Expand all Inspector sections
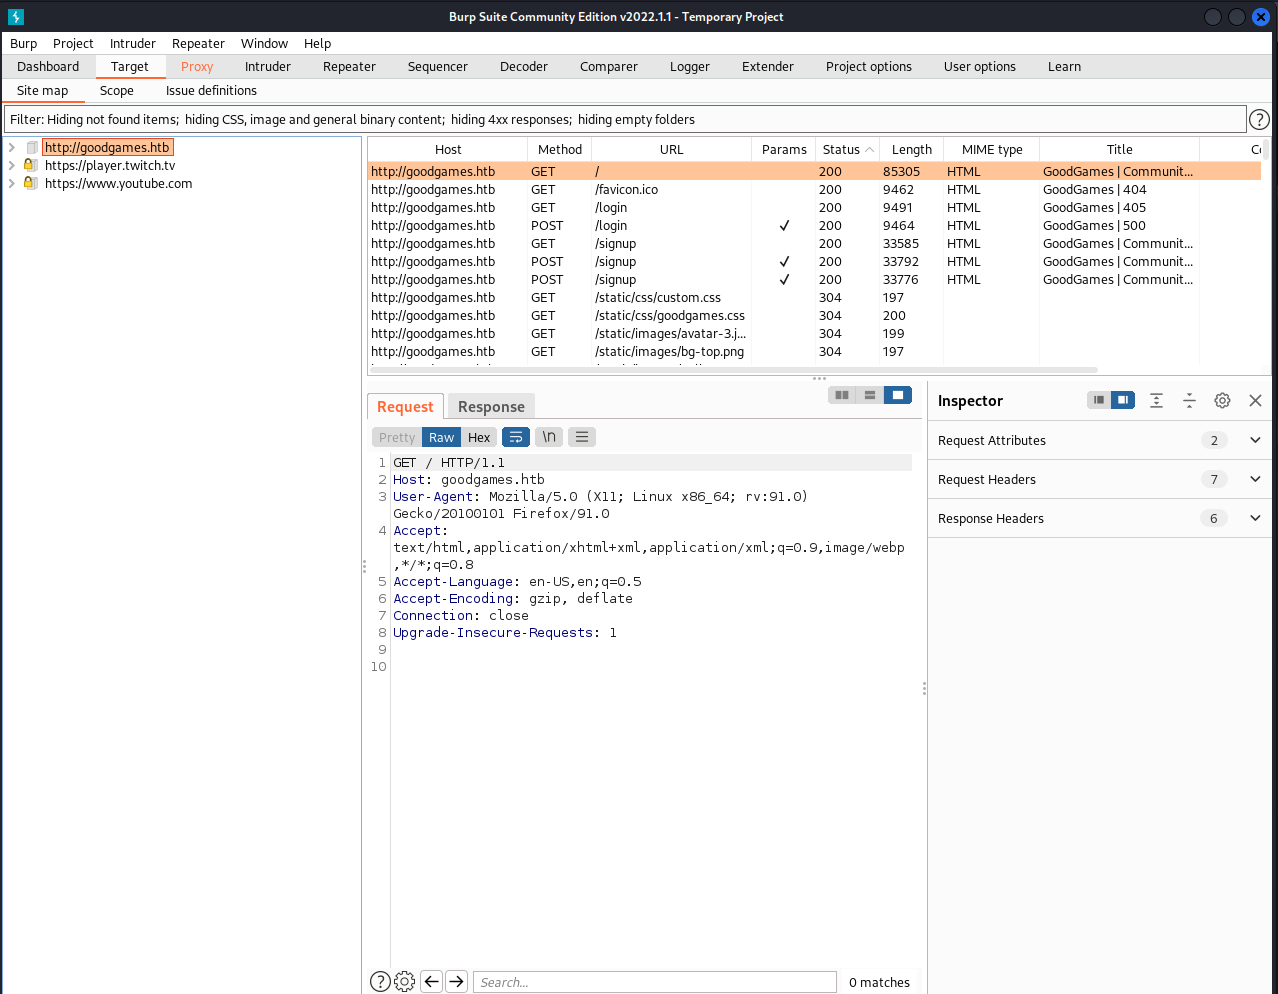This screenshot has height=994, width=1278. click(x=1156, y=400)
